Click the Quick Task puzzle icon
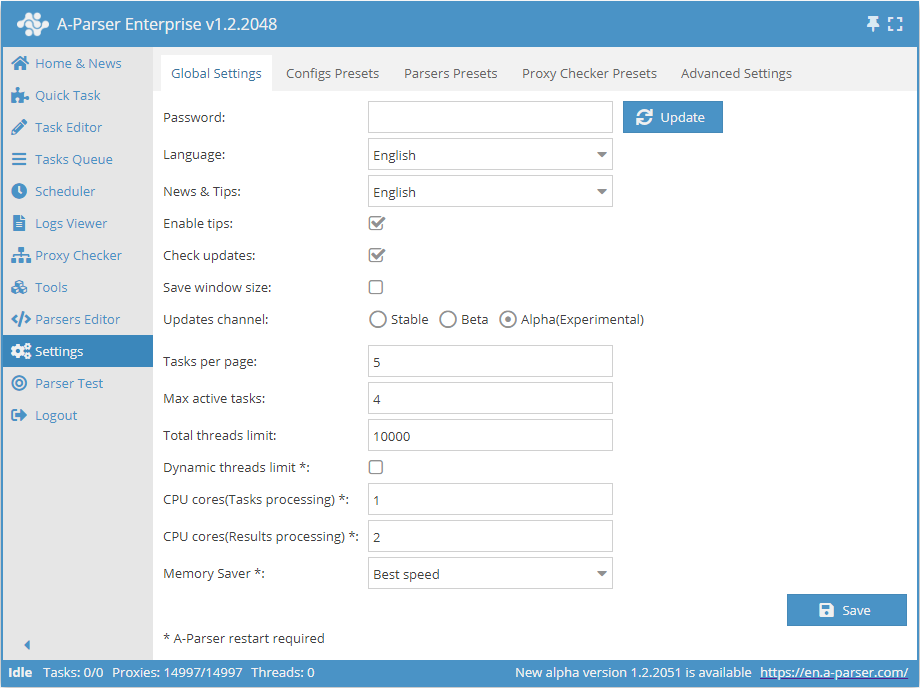920x688 pixels. point(19,95)
